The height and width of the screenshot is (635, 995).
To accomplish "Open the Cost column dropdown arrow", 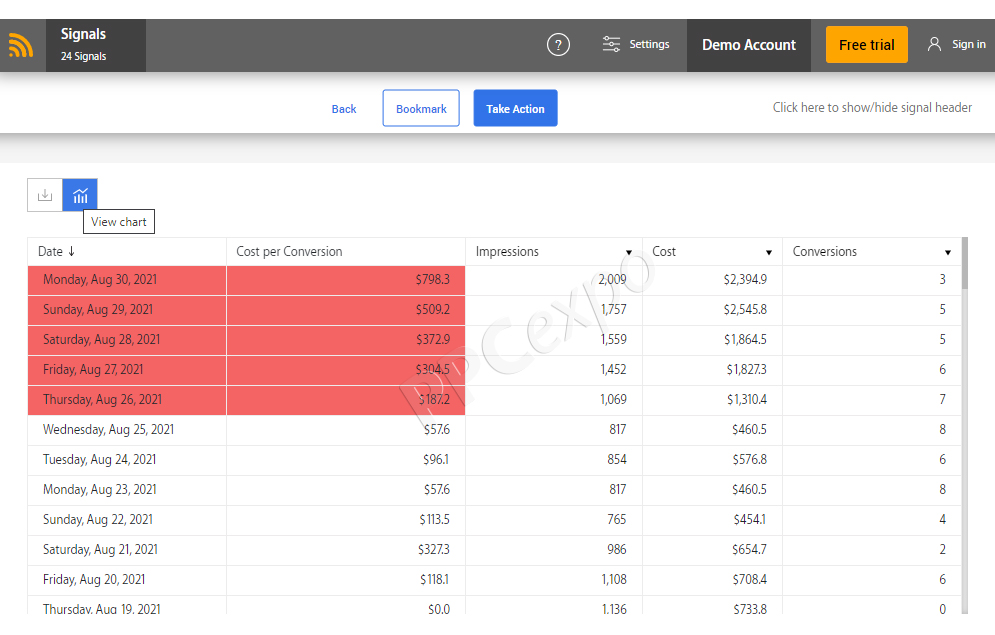I will pos(768,252).
